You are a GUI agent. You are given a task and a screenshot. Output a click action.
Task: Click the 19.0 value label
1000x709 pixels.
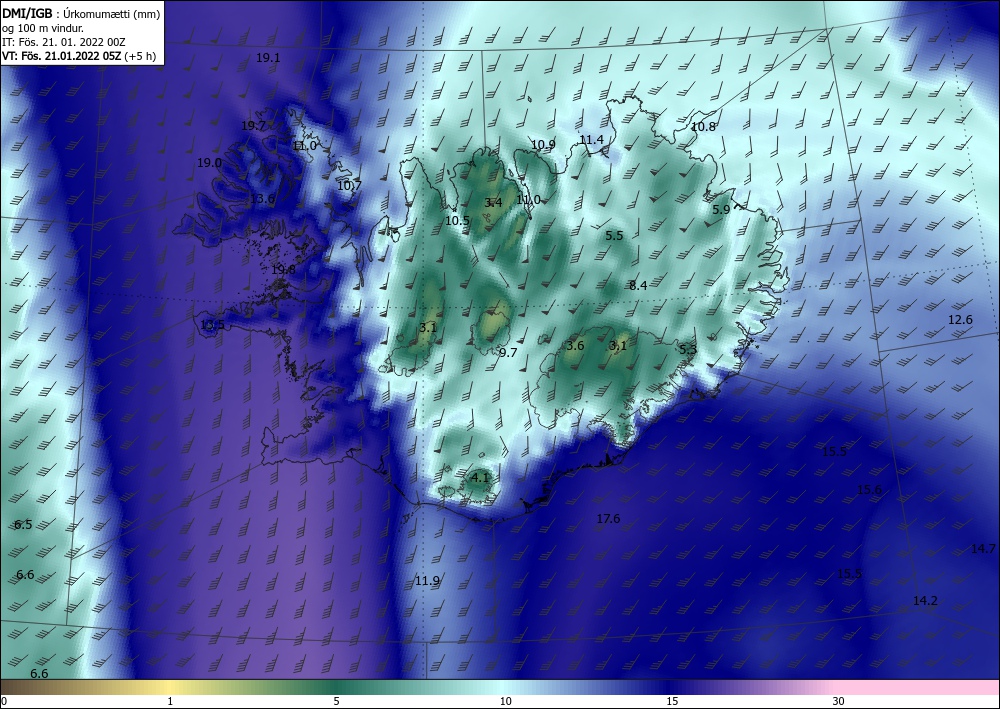[x=209, y=163]
